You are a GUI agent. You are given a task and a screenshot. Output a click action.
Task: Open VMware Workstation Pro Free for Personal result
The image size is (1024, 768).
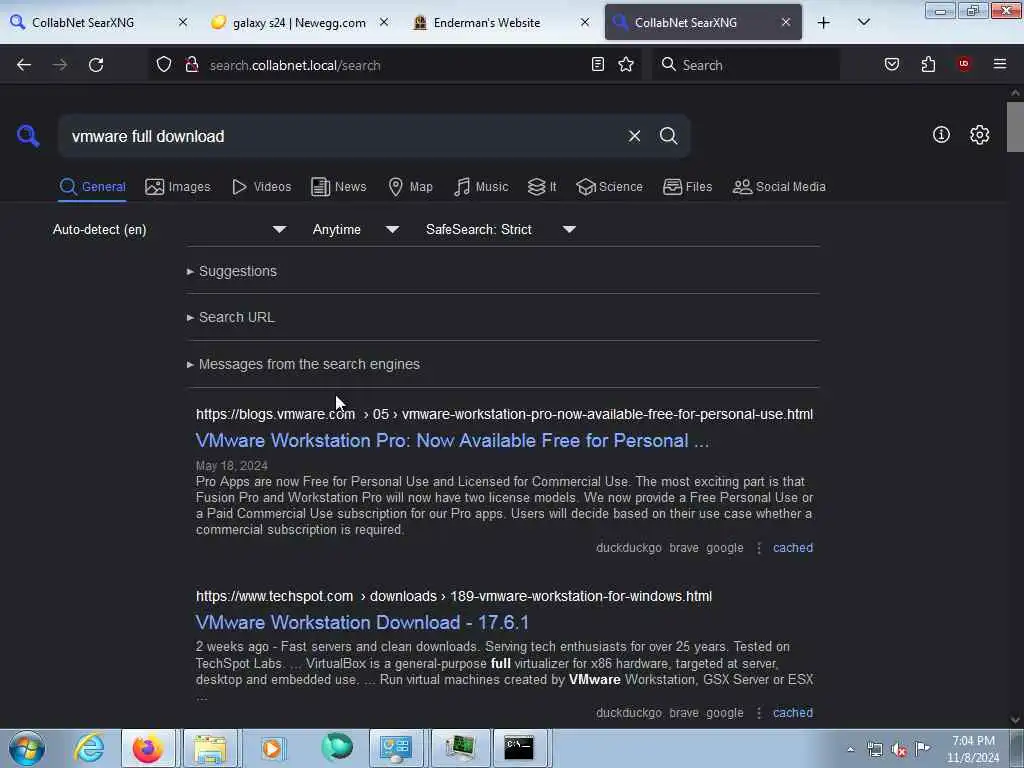[452, 441]
